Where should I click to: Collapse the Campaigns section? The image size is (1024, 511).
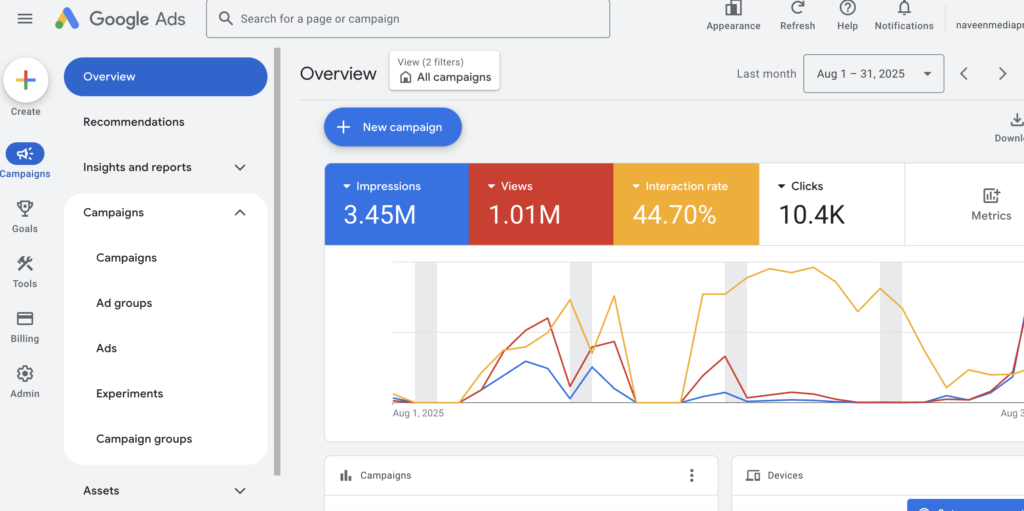tap(239, 213)
